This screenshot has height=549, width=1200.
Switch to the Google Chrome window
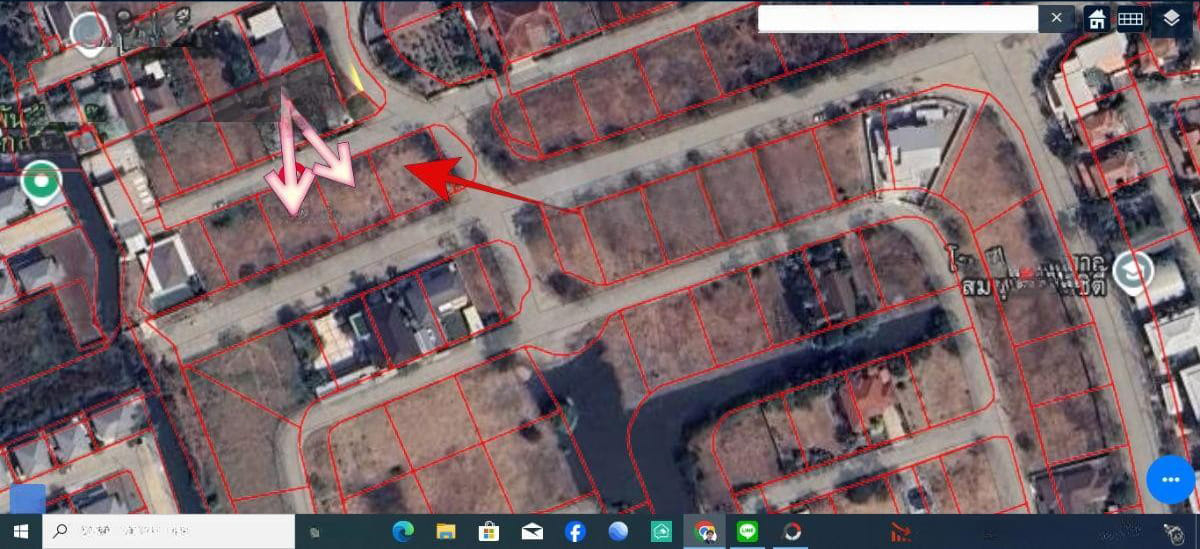click(x=704, y=532)
